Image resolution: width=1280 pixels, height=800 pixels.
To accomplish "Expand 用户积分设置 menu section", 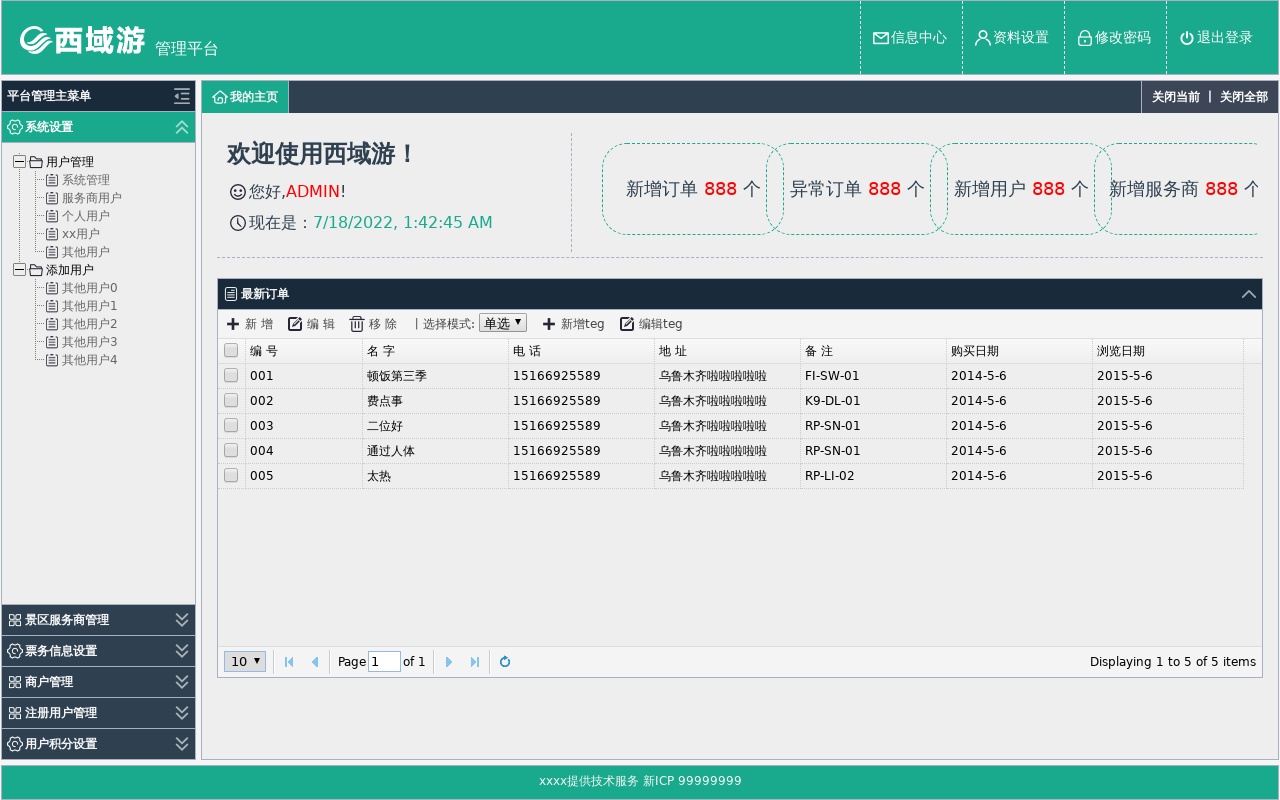I will point(98,744).
